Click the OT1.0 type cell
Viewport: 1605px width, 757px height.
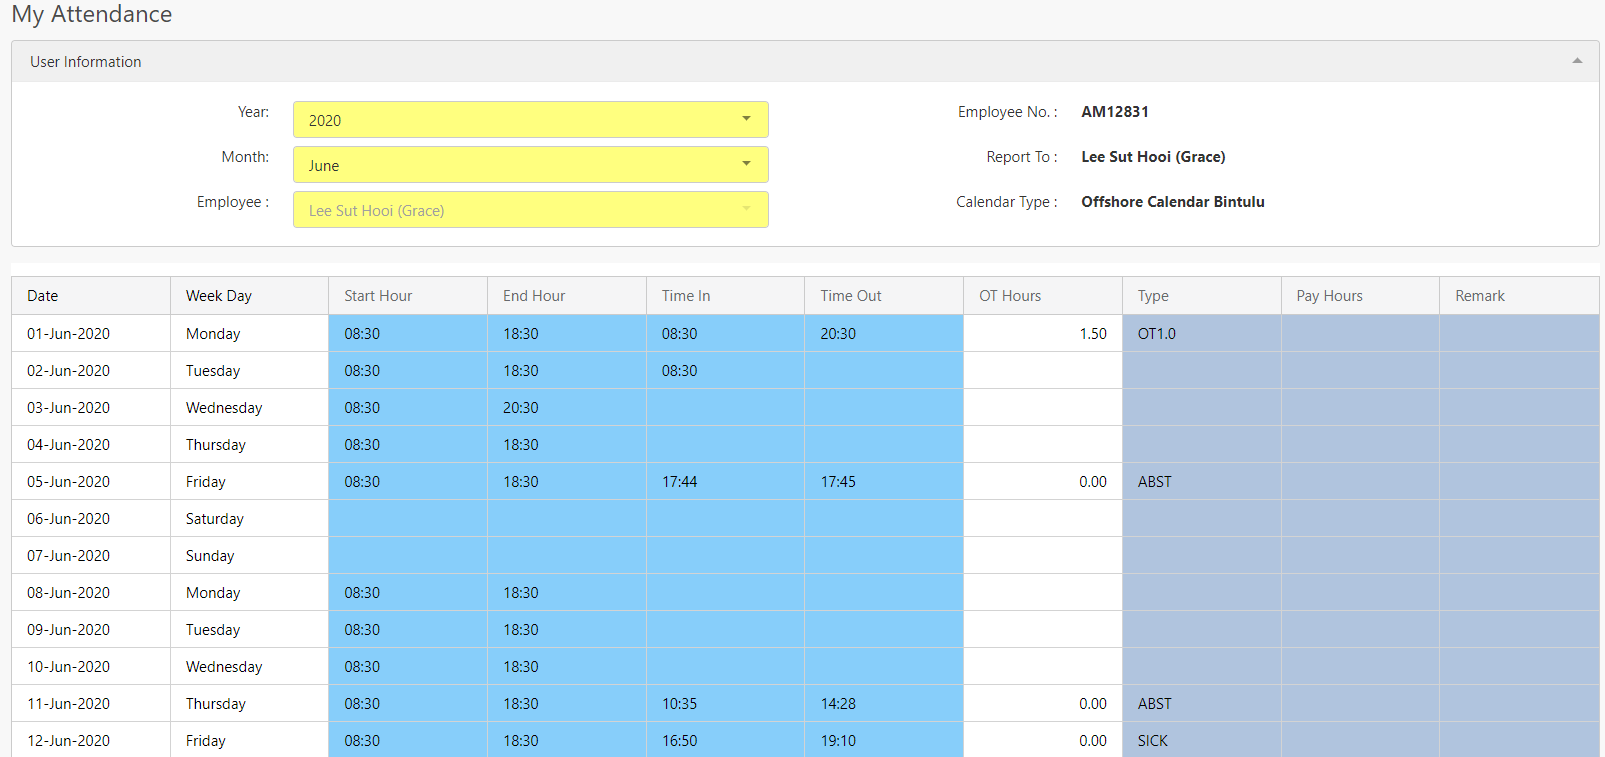coord(1202,334)
